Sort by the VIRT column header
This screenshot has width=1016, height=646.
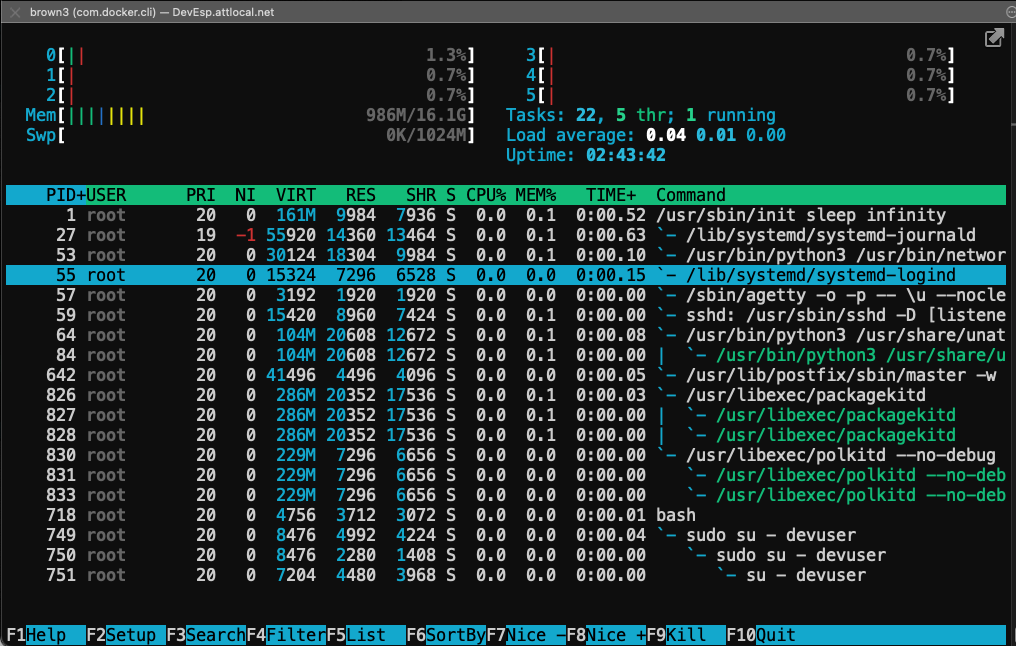click(296, 195)
